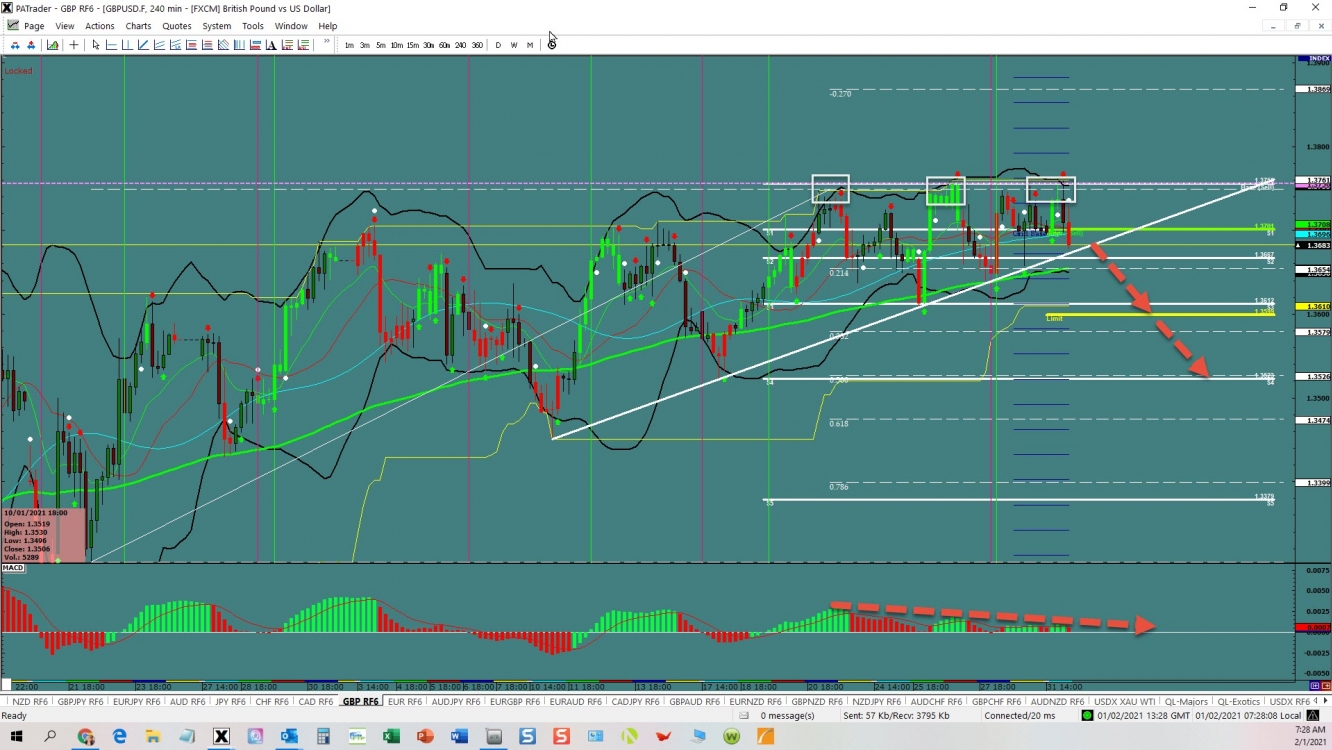Switch to AUD RF6 tab
Viewport: 1332px width, 750px height.
187,702
